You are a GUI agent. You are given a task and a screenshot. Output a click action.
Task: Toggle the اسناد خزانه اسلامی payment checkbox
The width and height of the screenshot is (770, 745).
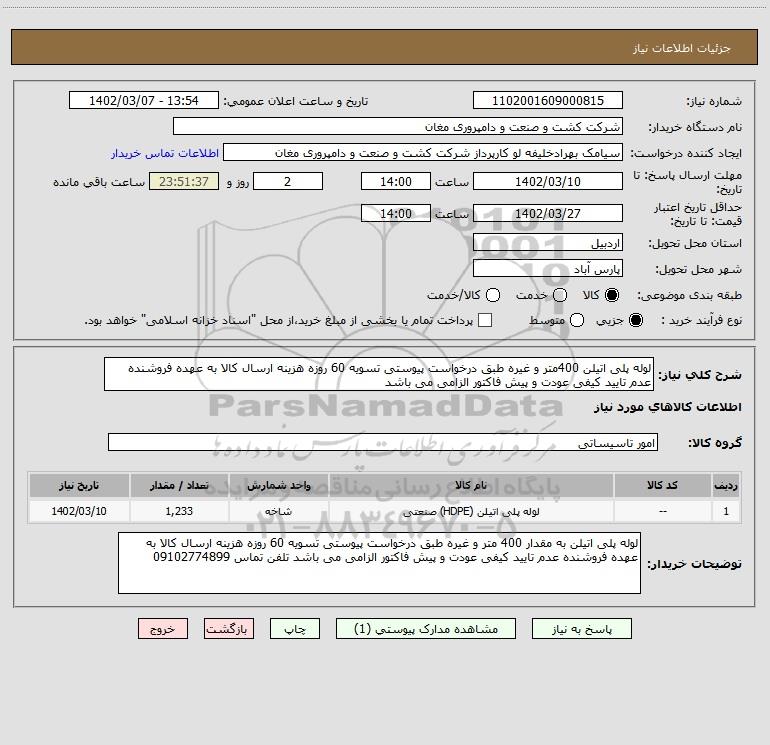pyautogui.click(x=485, y=320)
